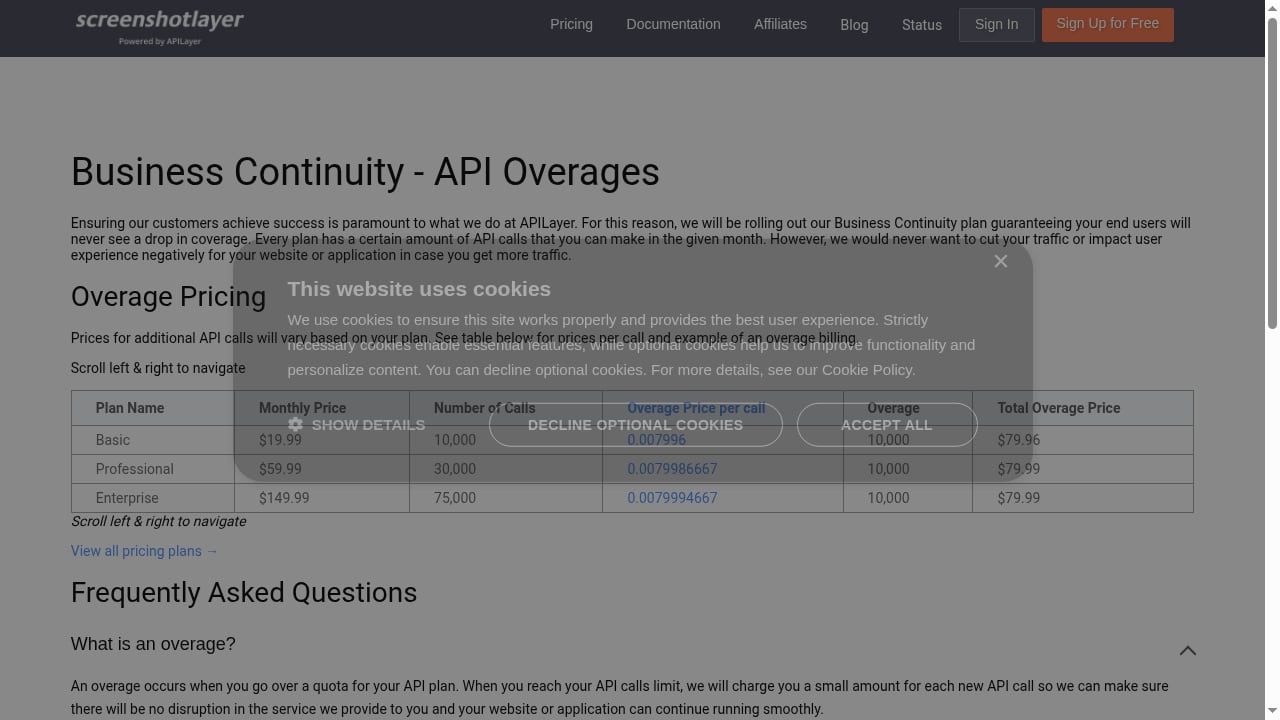Select the 'Enterprise' plan name cell
The width and height of the screenshot is (1280, 720).
click(x=153, y=498)
